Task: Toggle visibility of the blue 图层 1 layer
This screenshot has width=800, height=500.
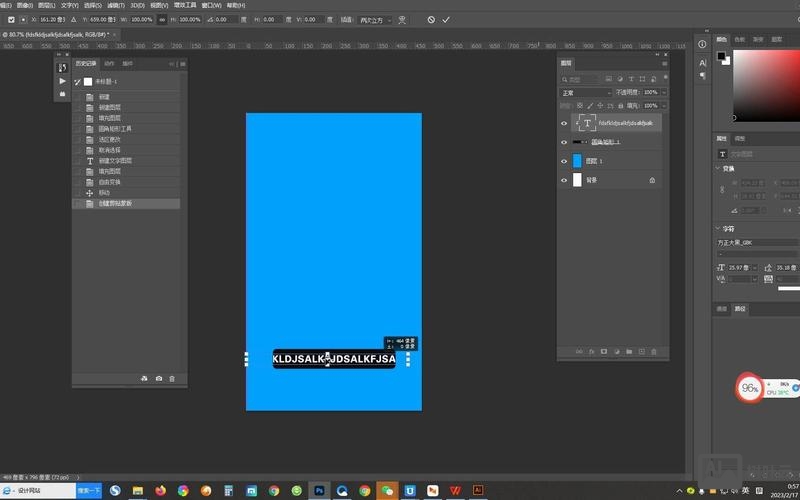Action: [x=564, y=161]
